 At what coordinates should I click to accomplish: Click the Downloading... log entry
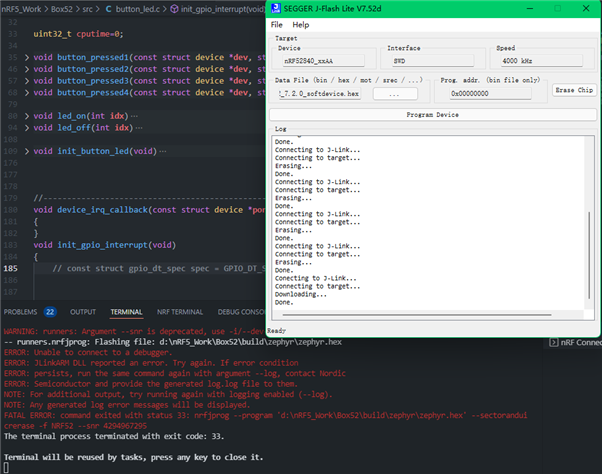click(301, 294)
